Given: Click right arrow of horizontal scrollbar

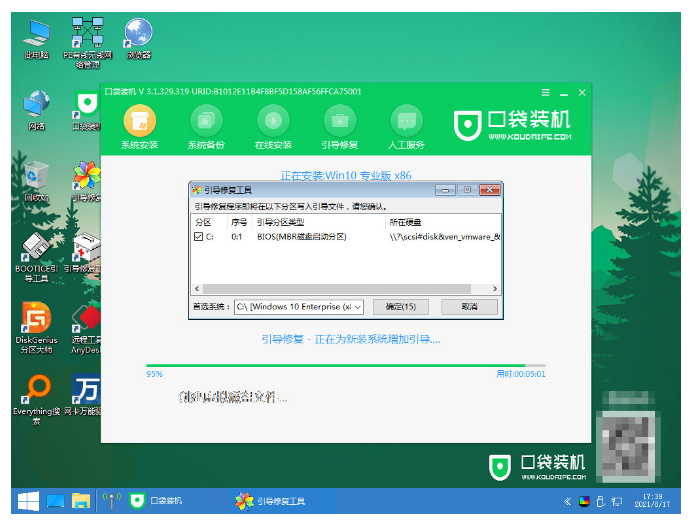Looking at the screenshot, I should (495, 289).
